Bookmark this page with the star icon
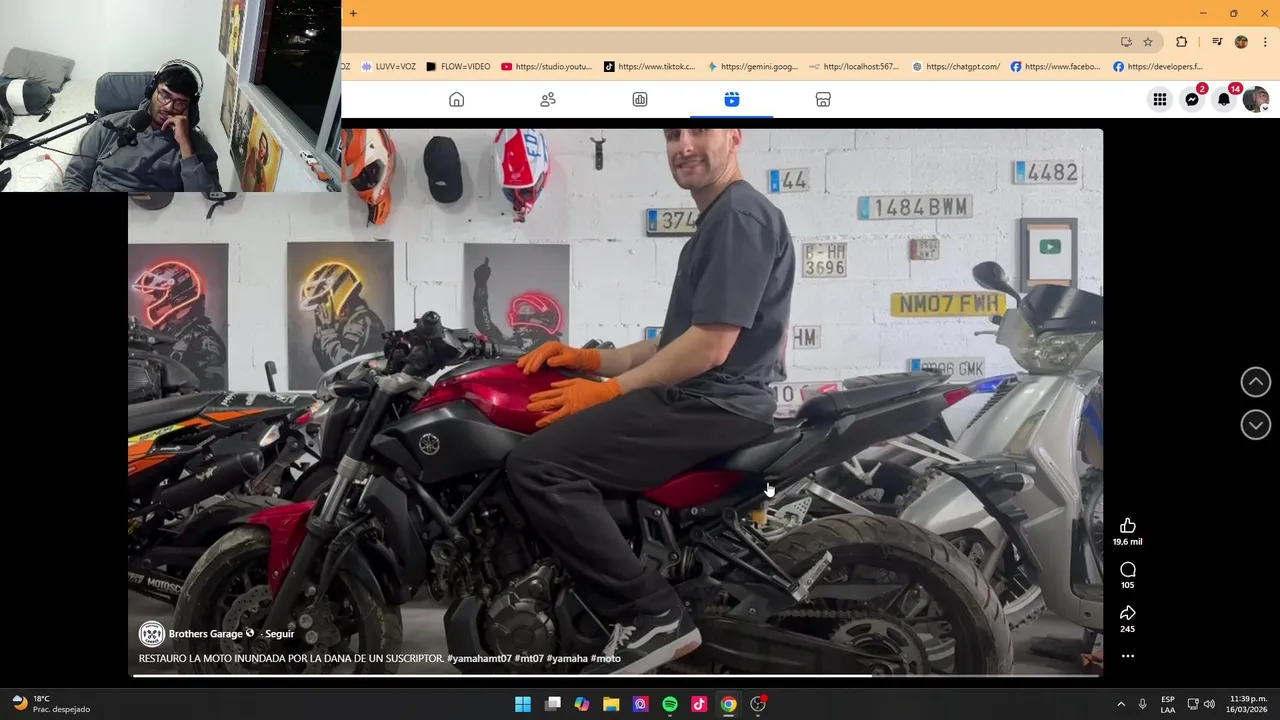Image resolution: width=1280 pixels, height=720 pixels. (x=1148, y=42)
